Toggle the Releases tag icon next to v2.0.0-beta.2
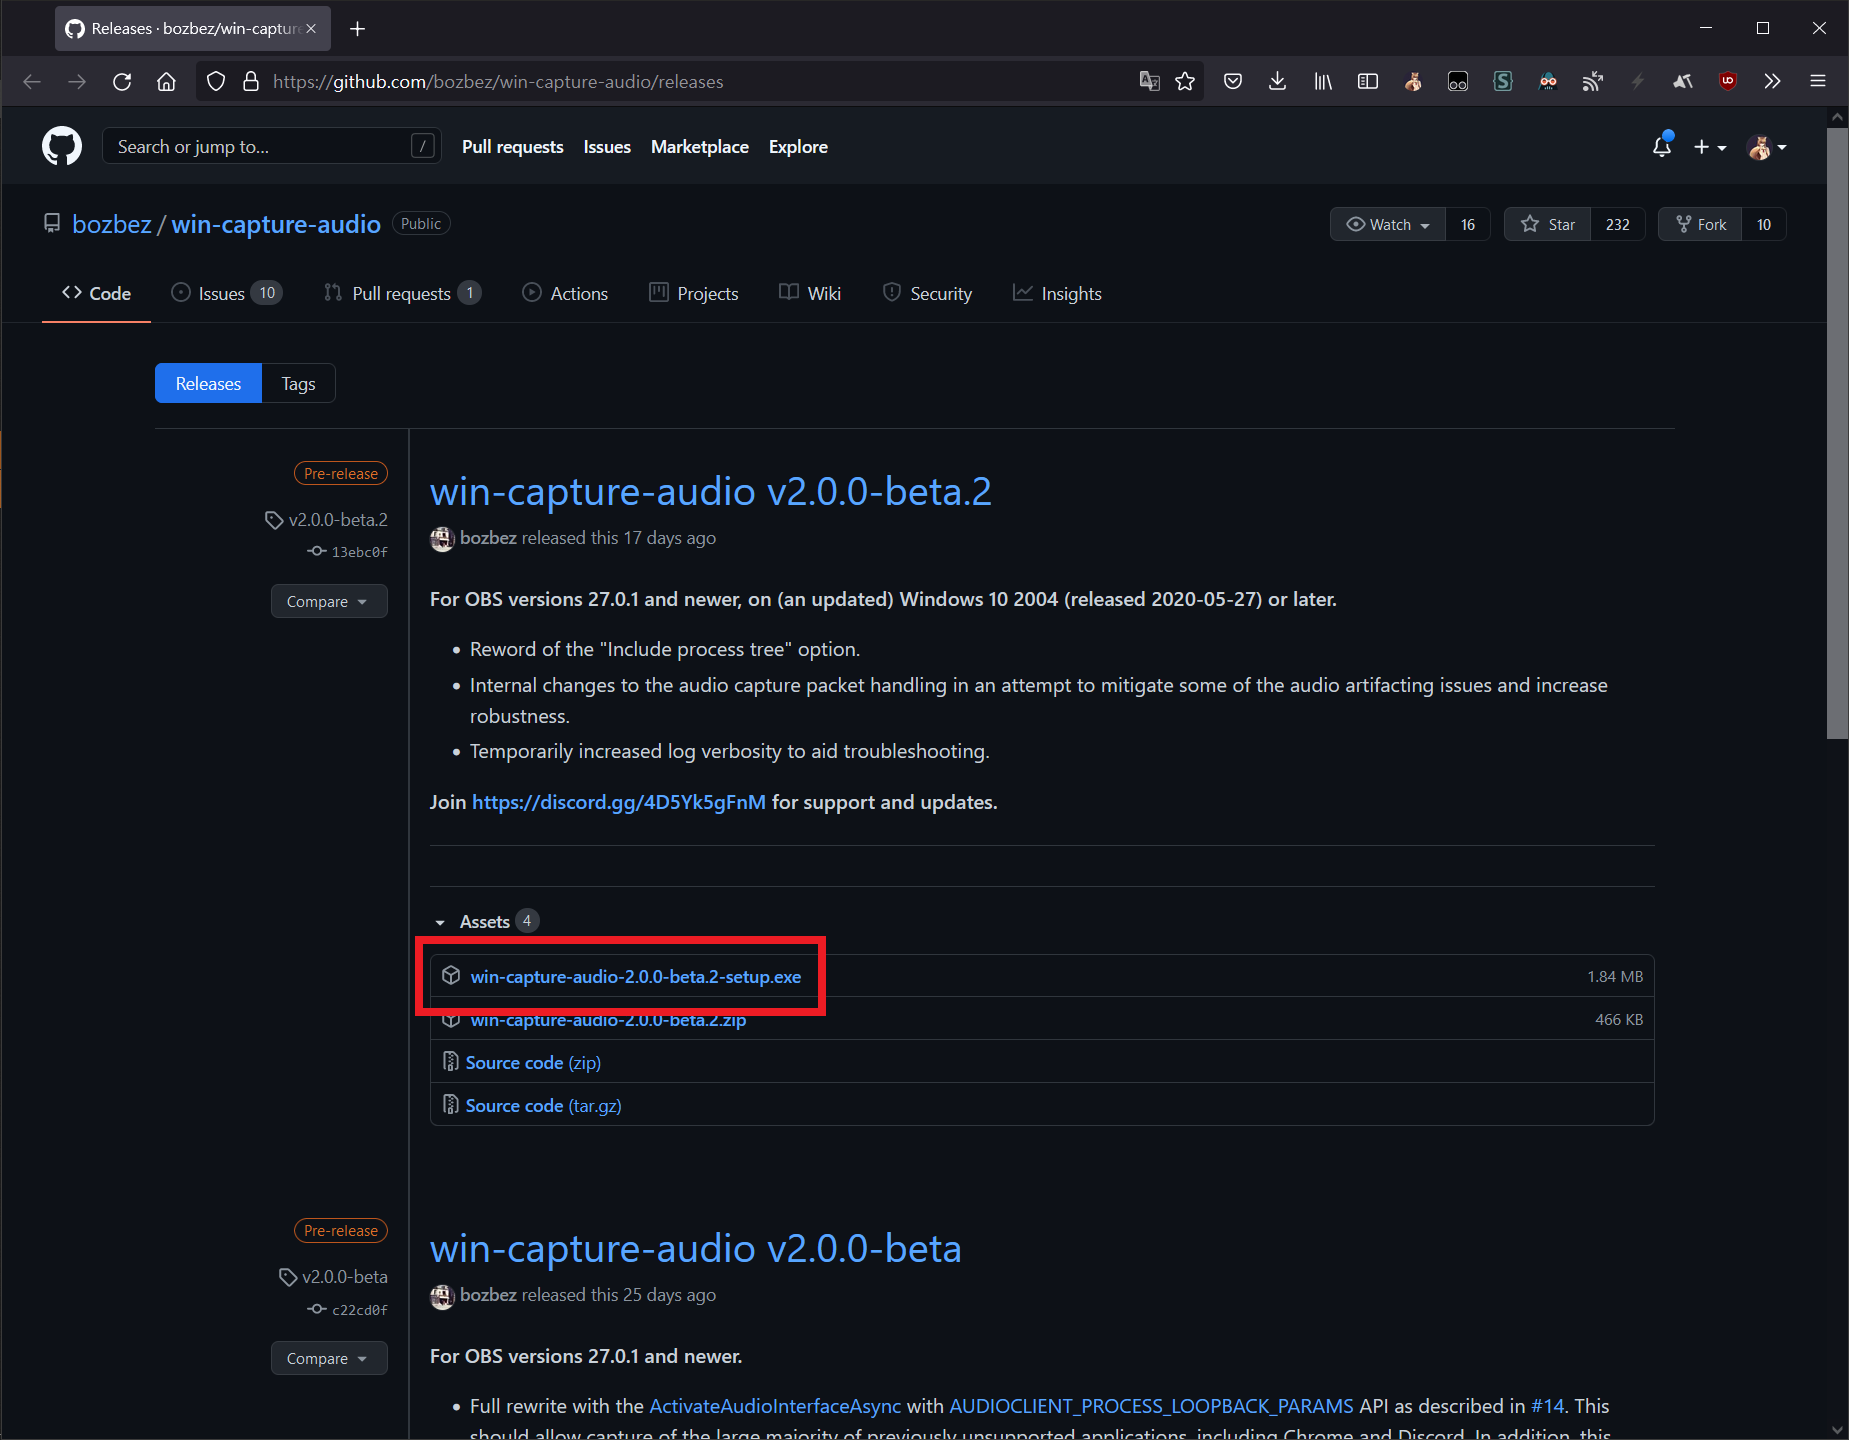Viewport: 1849px width, 1440px height. (274, 519)
